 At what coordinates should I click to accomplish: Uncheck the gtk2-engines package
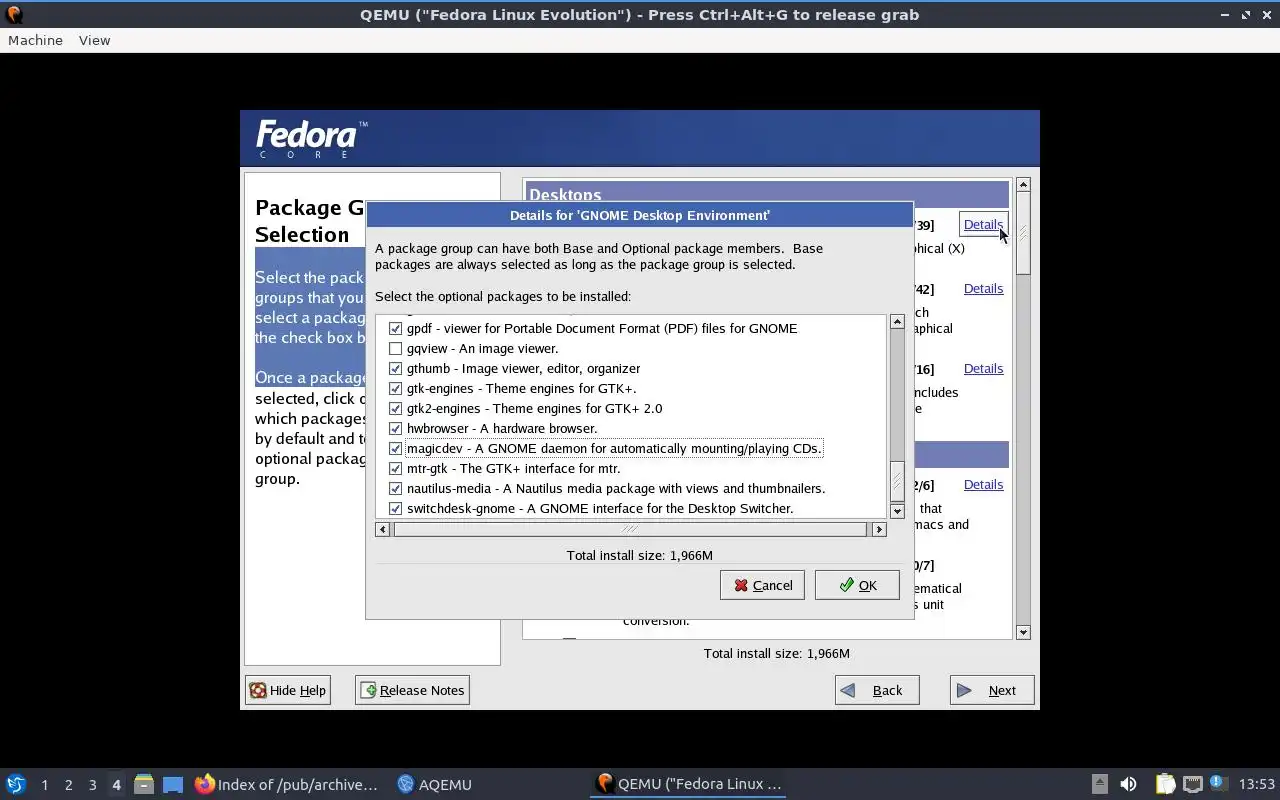pyautogui.click(x=395, y=408)
